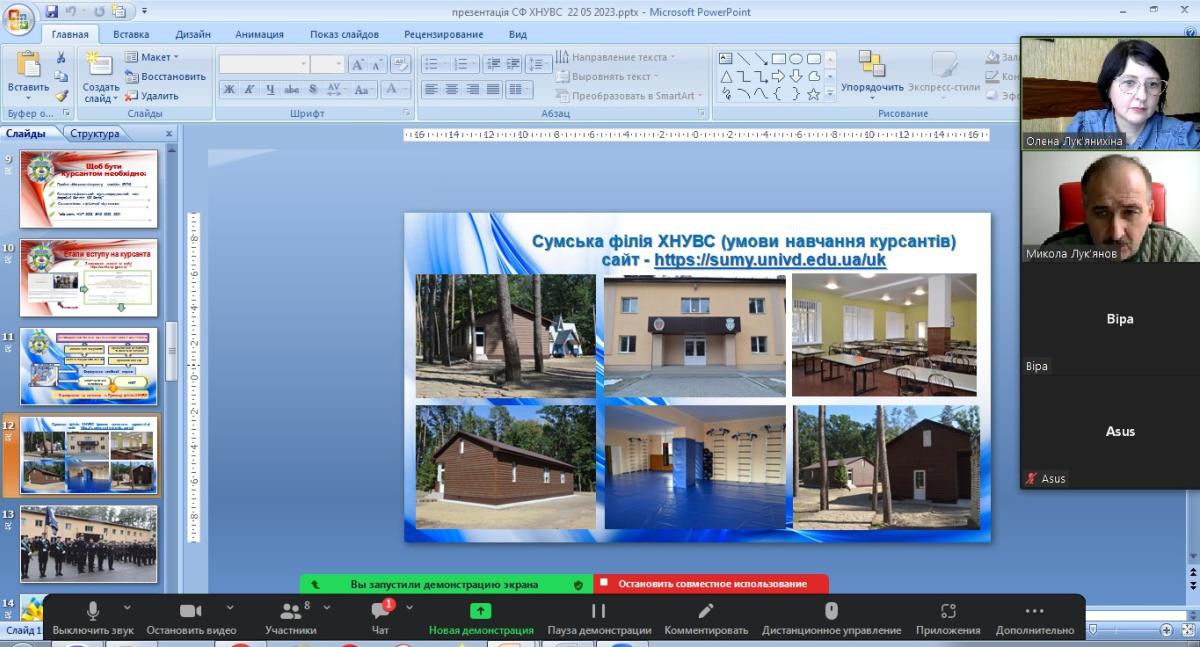Switch to the Вставка ribbon tab
The image size is (1200, 647).
[x=131, y=34]
